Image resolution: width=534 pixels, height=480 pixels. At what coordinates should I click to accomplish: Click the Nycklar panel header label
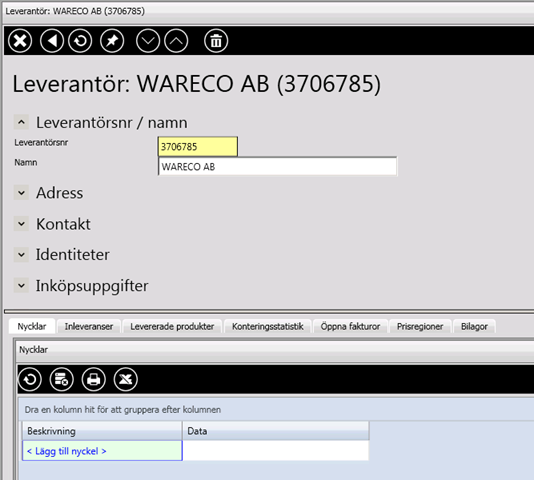coord(33,350)
